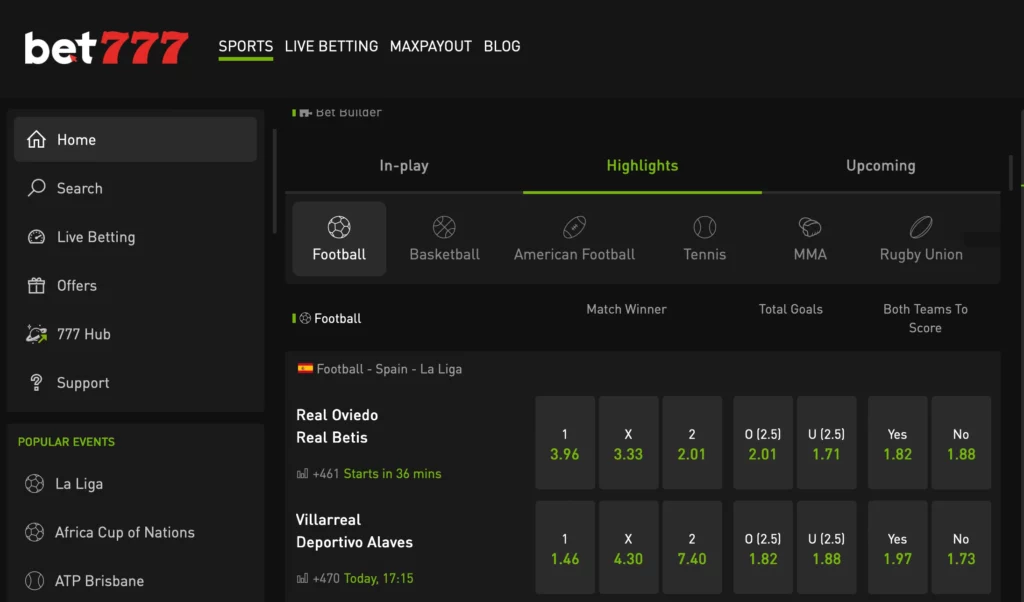
Task: Select both teams score Yes 1.82
Action: point(897,443)
